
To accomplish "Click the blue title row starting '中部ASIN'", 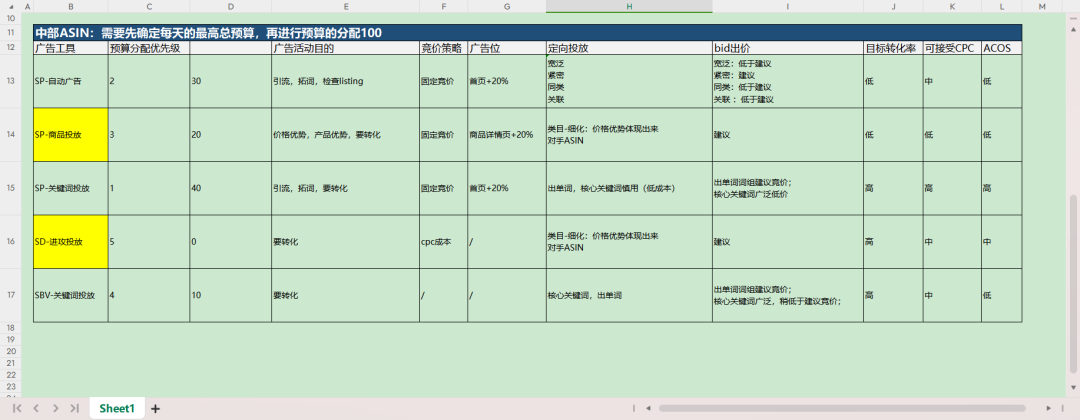I will [x=528, y=32].
